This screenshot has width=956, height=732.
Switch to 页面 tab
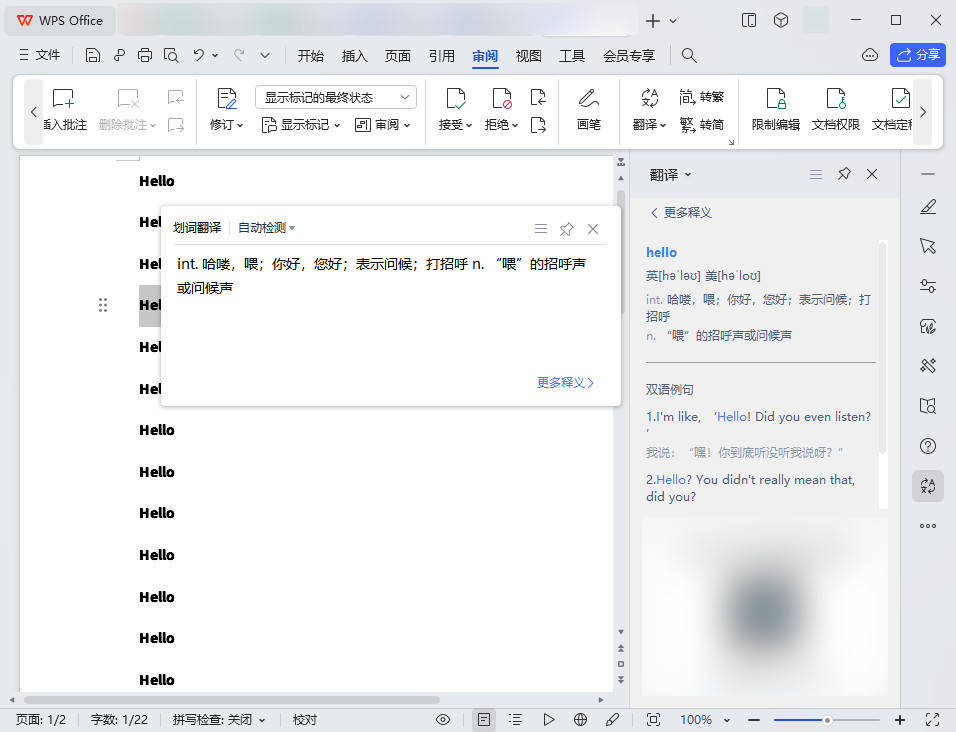point(398,56)
